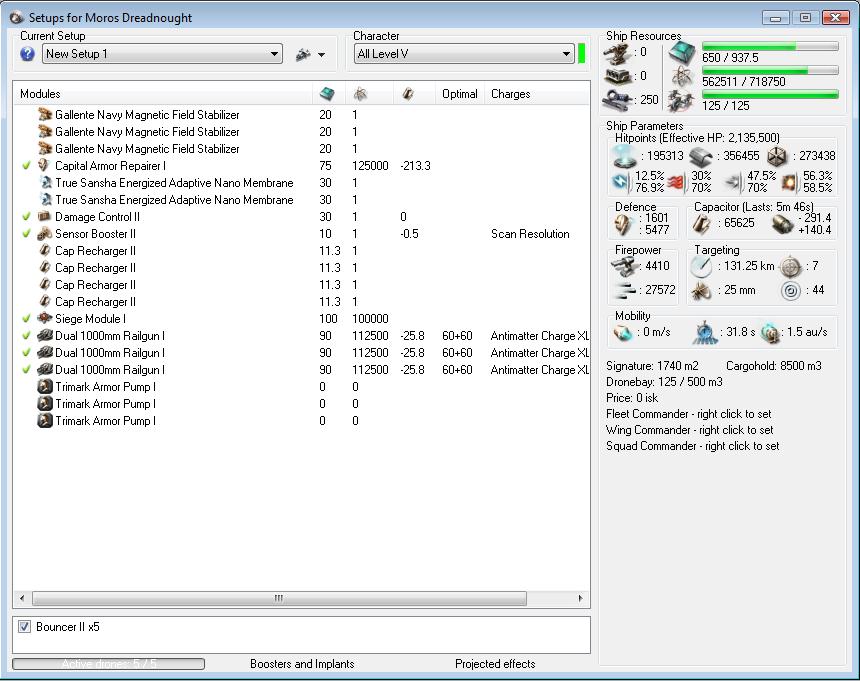Click the scrollbar right arrow
Viewport: 860px width, 681px height.
click(x=580, y=598)
